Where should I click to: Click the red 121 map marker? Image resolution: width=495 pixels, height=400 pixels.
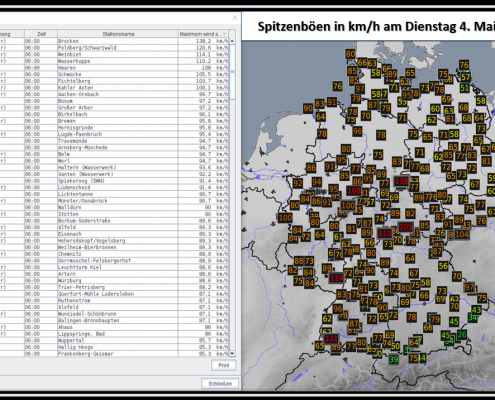(x=331, y=339)
